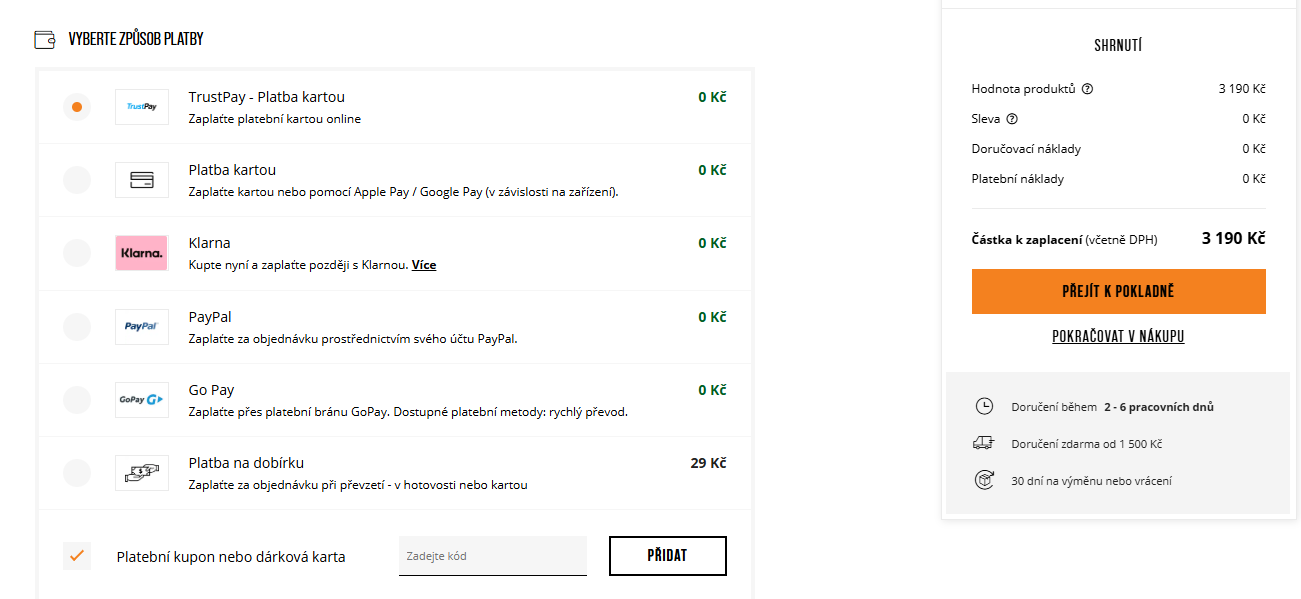Screen dimensions: 1301x599
Task: Choose the Go Pay radio button
Action: 77,400
